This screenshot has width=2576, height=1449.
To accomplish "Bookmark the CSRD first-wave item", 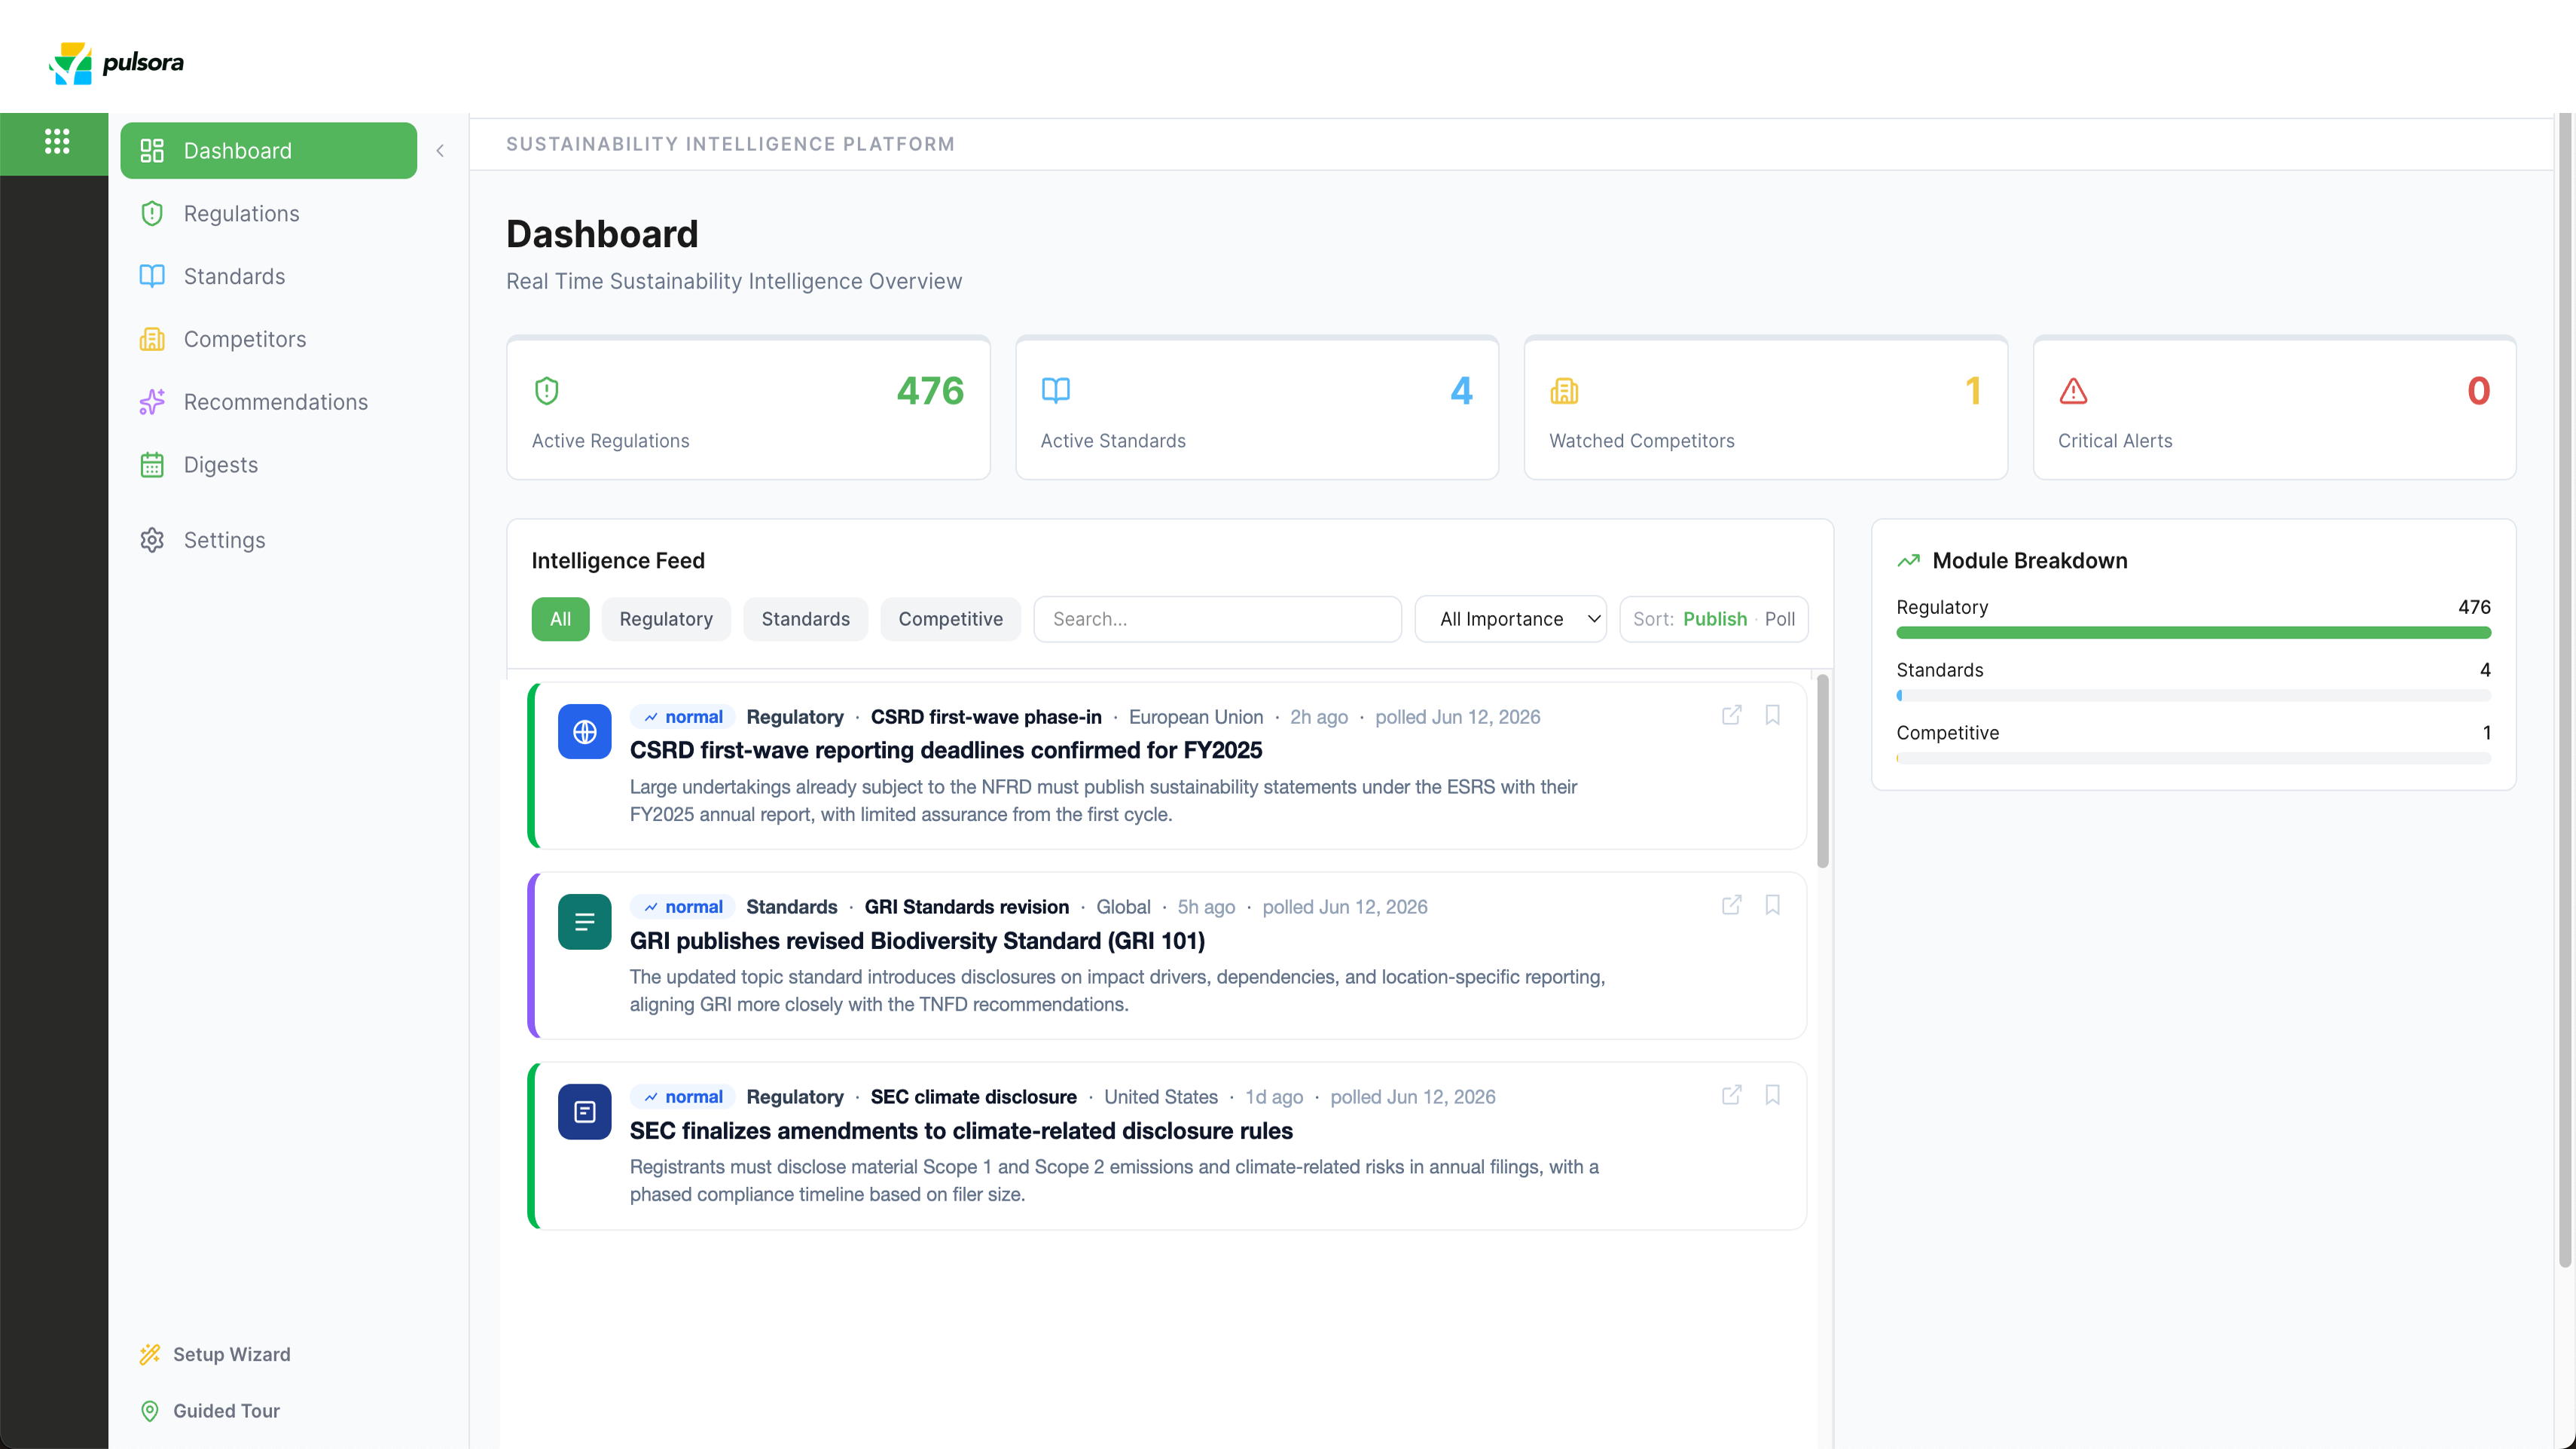I will (1772, 715).
